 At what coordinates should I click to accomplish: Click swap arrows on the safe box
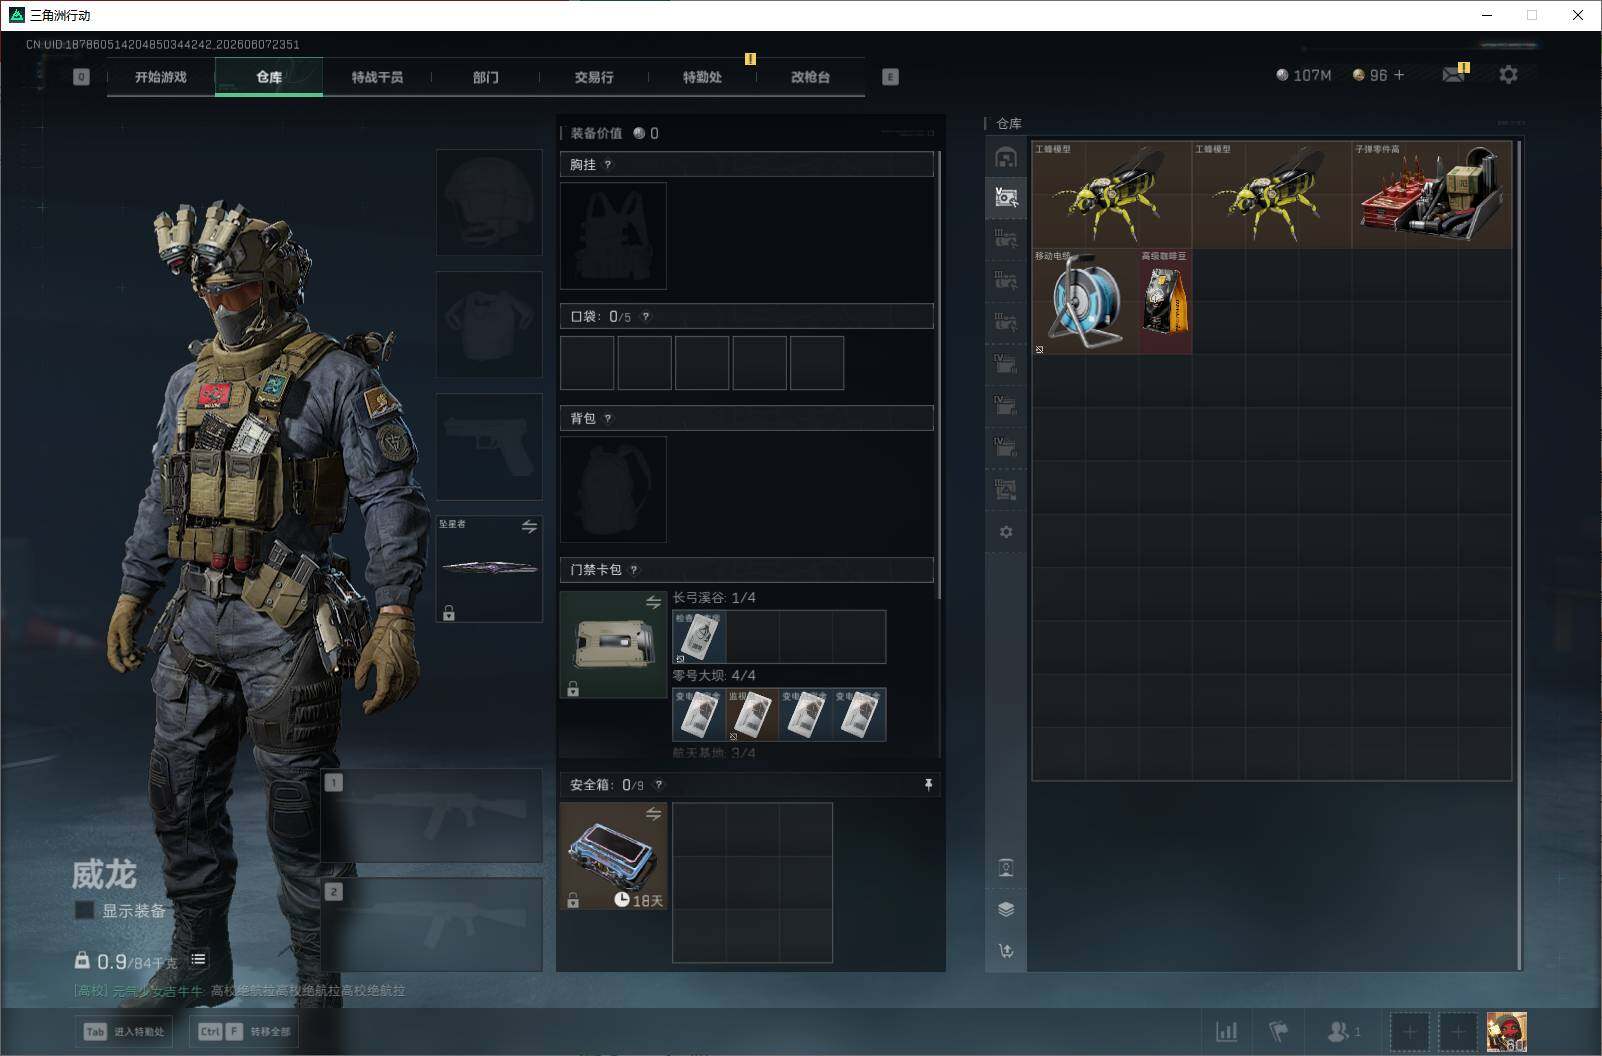point(653,814)
